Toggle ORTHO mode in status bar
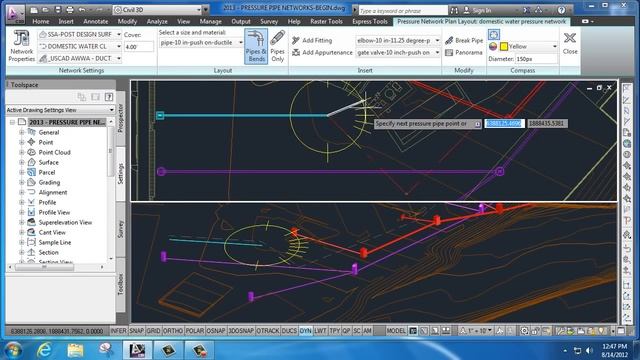 (x=173, y=331)
